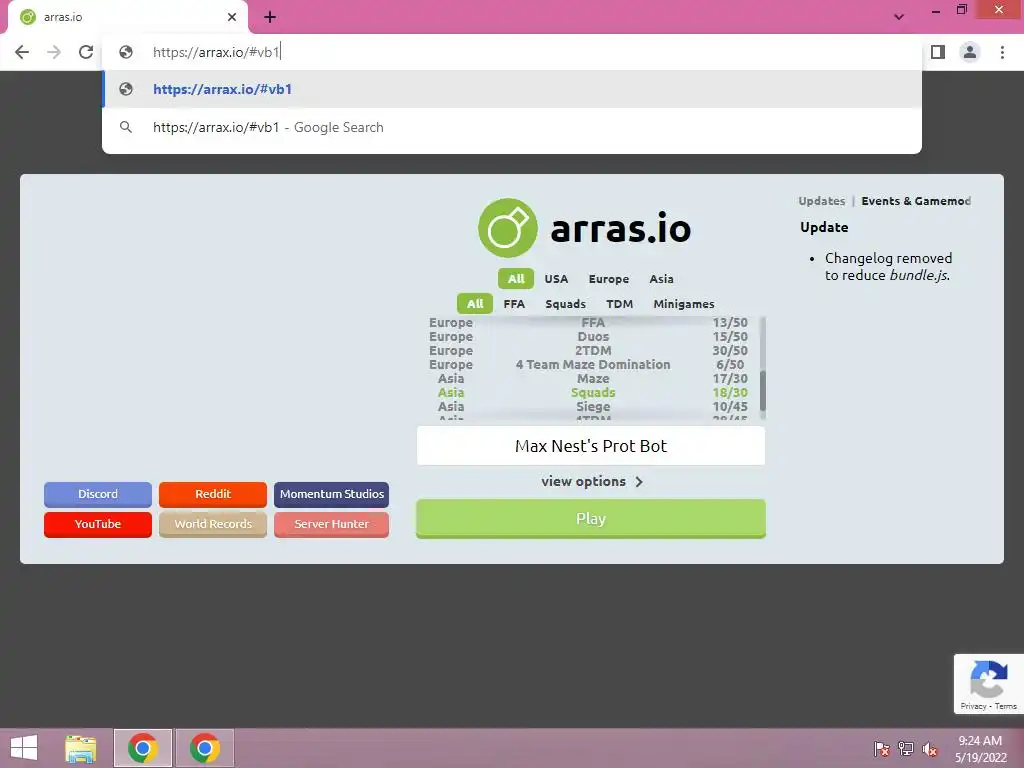This screenshot has width=1024, height=768.
Task: Click the address bar URL field
Action: coord(512,52)
